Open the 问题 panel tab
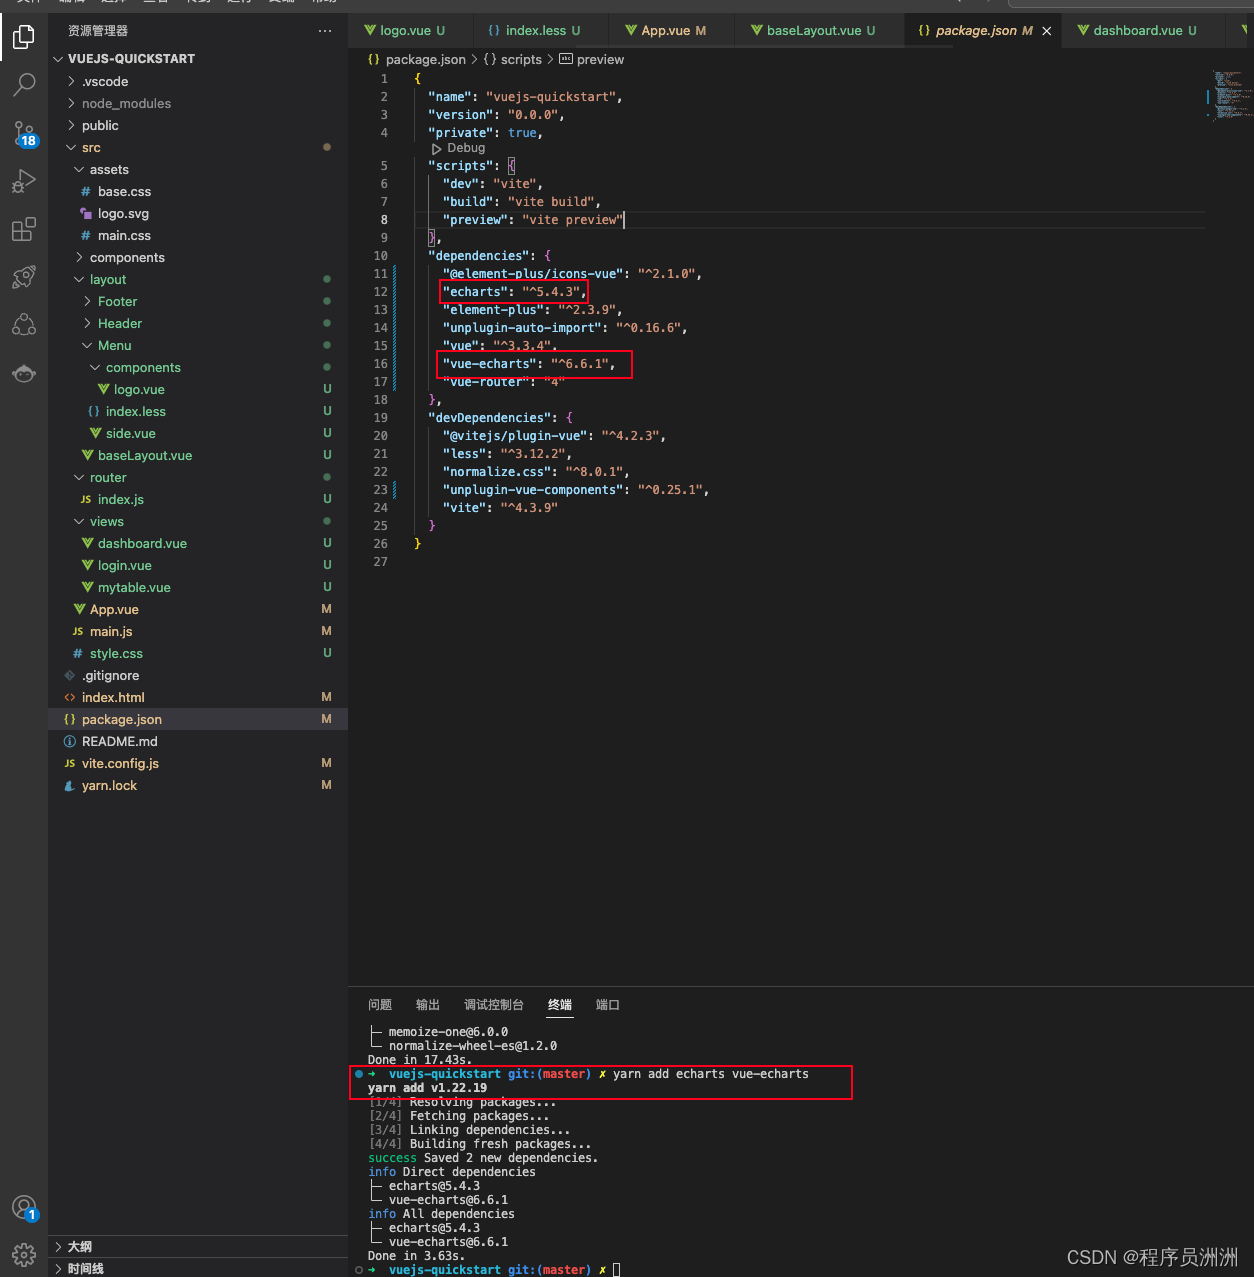Viewport: 1254px width, 1277px height. click(x=380, y=1005)
